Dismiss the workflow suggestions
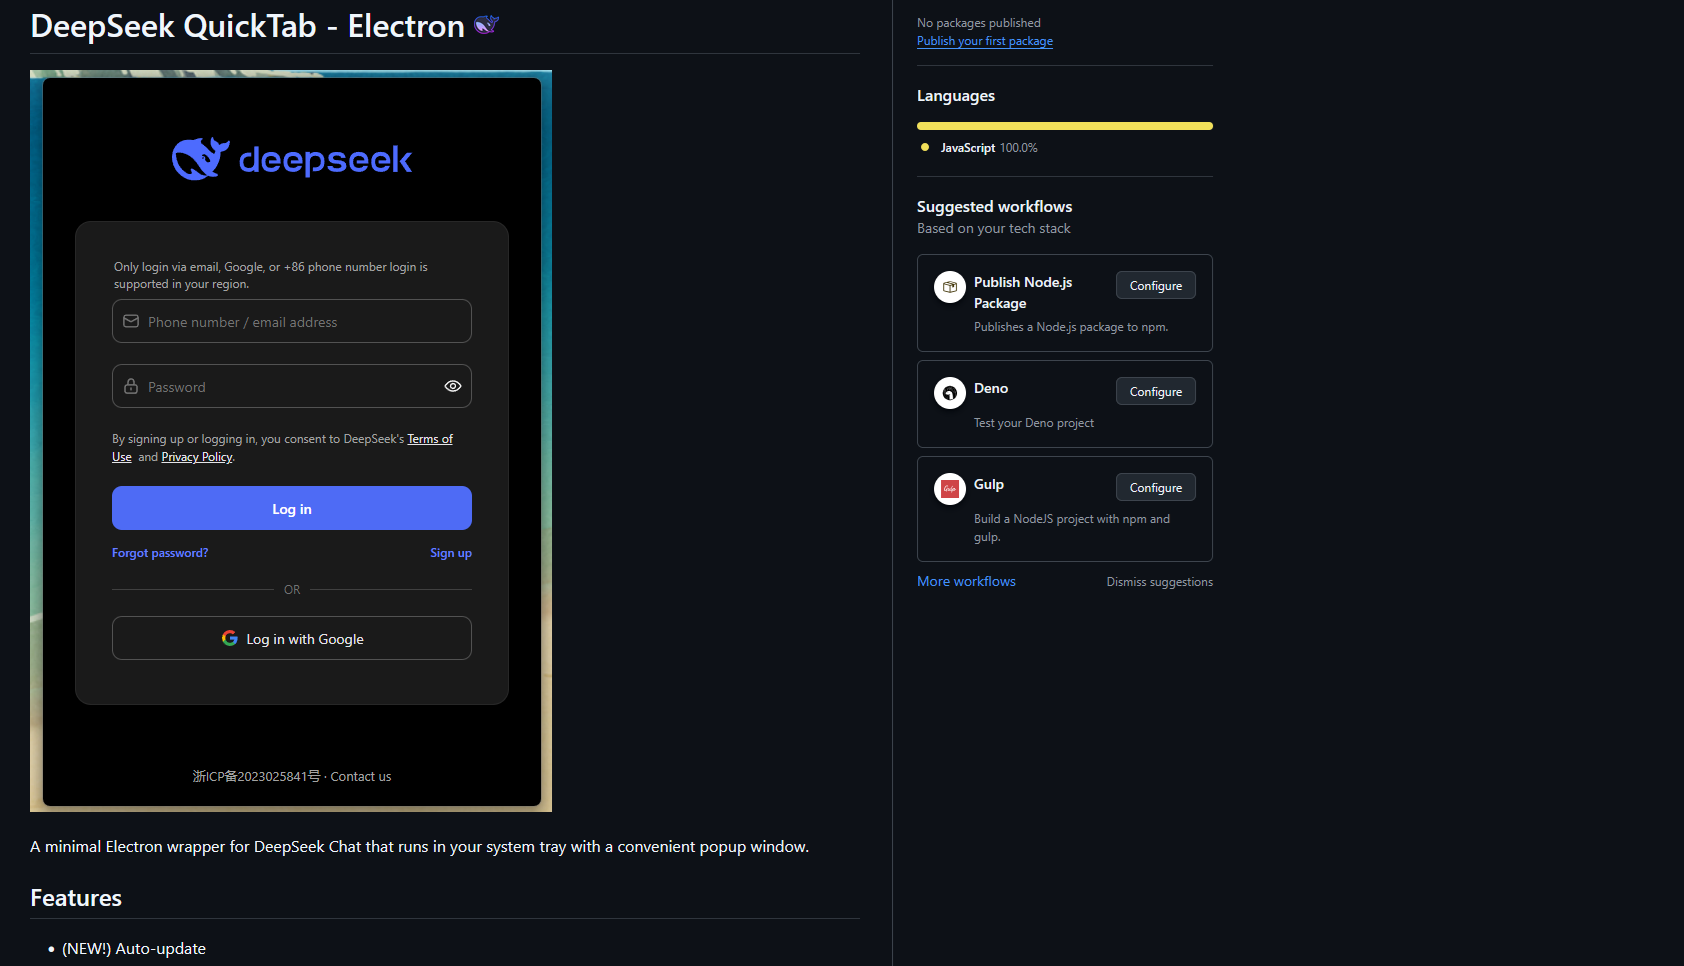Image resolution: width=1684 pixels, height=966 pixels. click(1159, 582)
